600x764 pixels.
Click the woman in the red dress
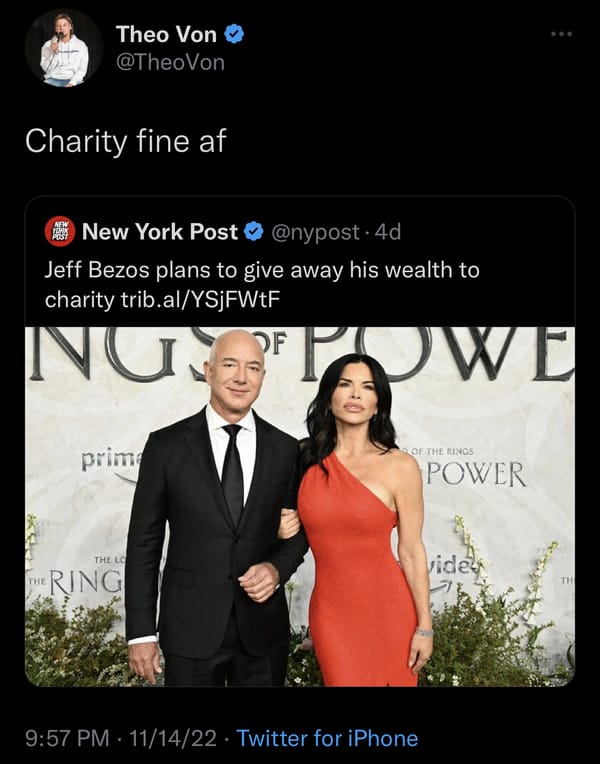coord(361,521)
